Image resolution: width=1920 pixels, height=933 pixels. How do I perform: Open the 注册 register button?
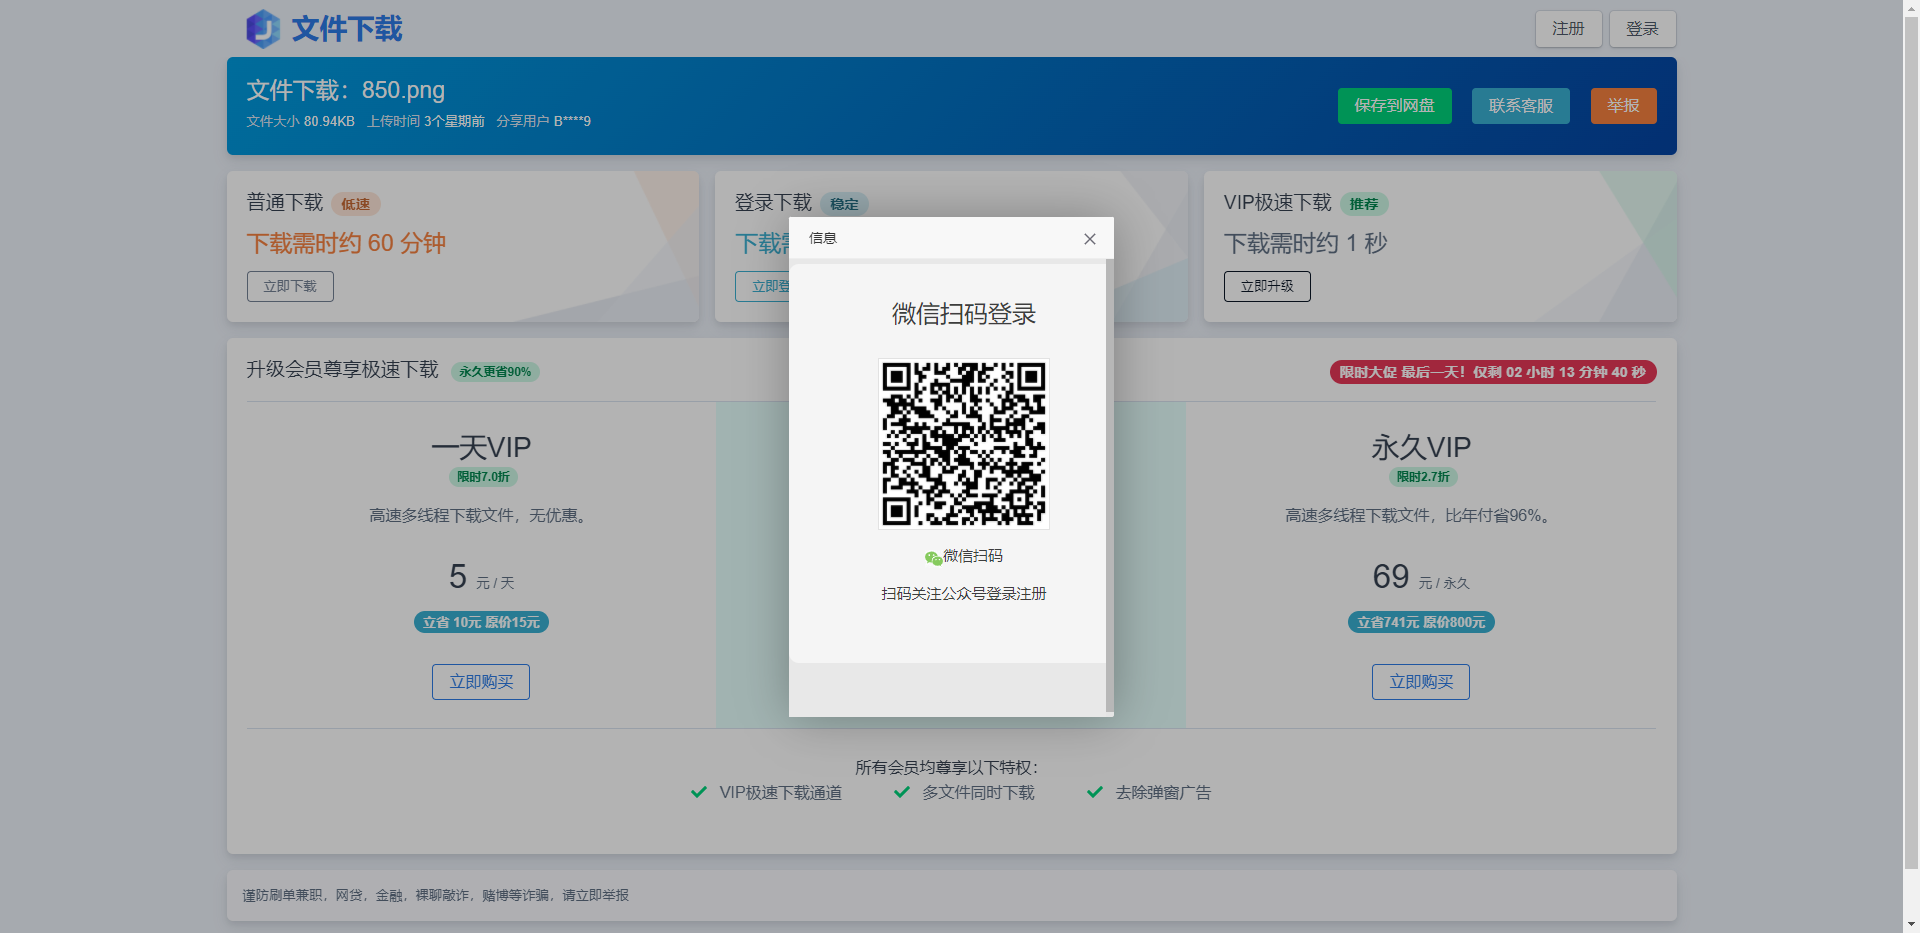(1568, 29)
